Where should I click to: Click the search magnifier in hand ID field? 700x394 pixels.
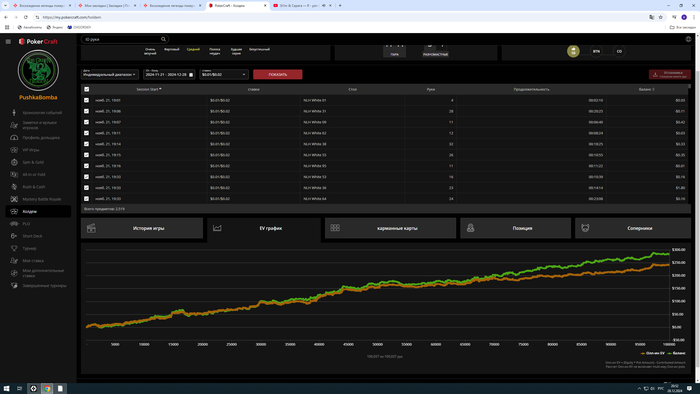(x=163, y=39)
